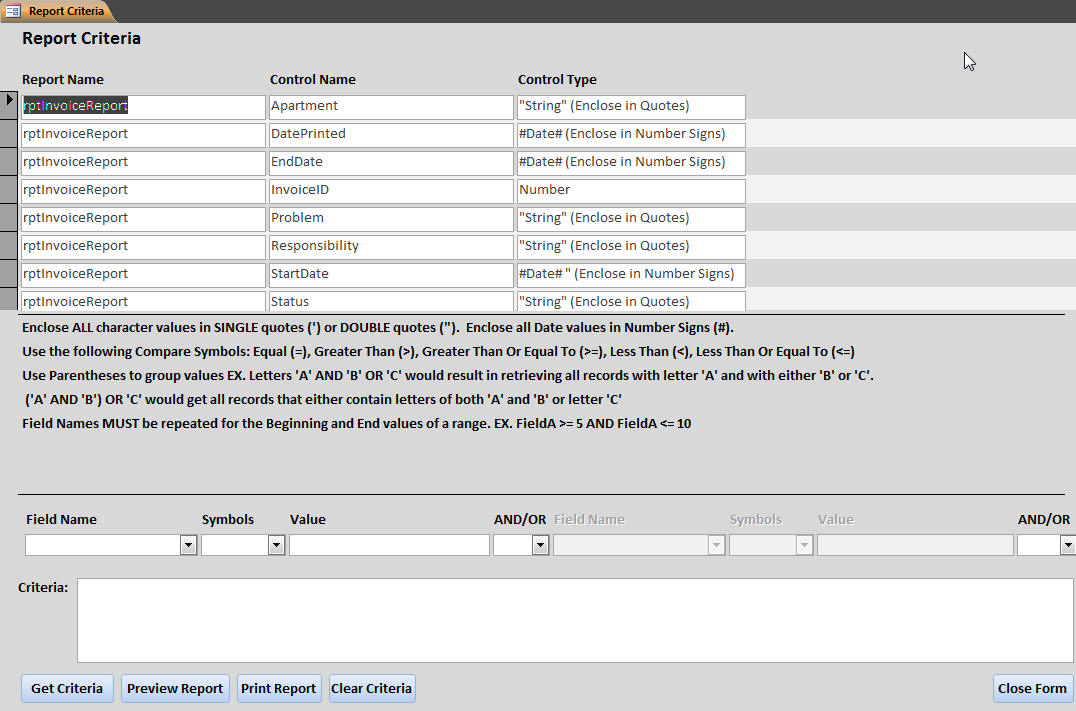Click the Report Name column header
Screen dimensions: 1076x711
[63, 80]
